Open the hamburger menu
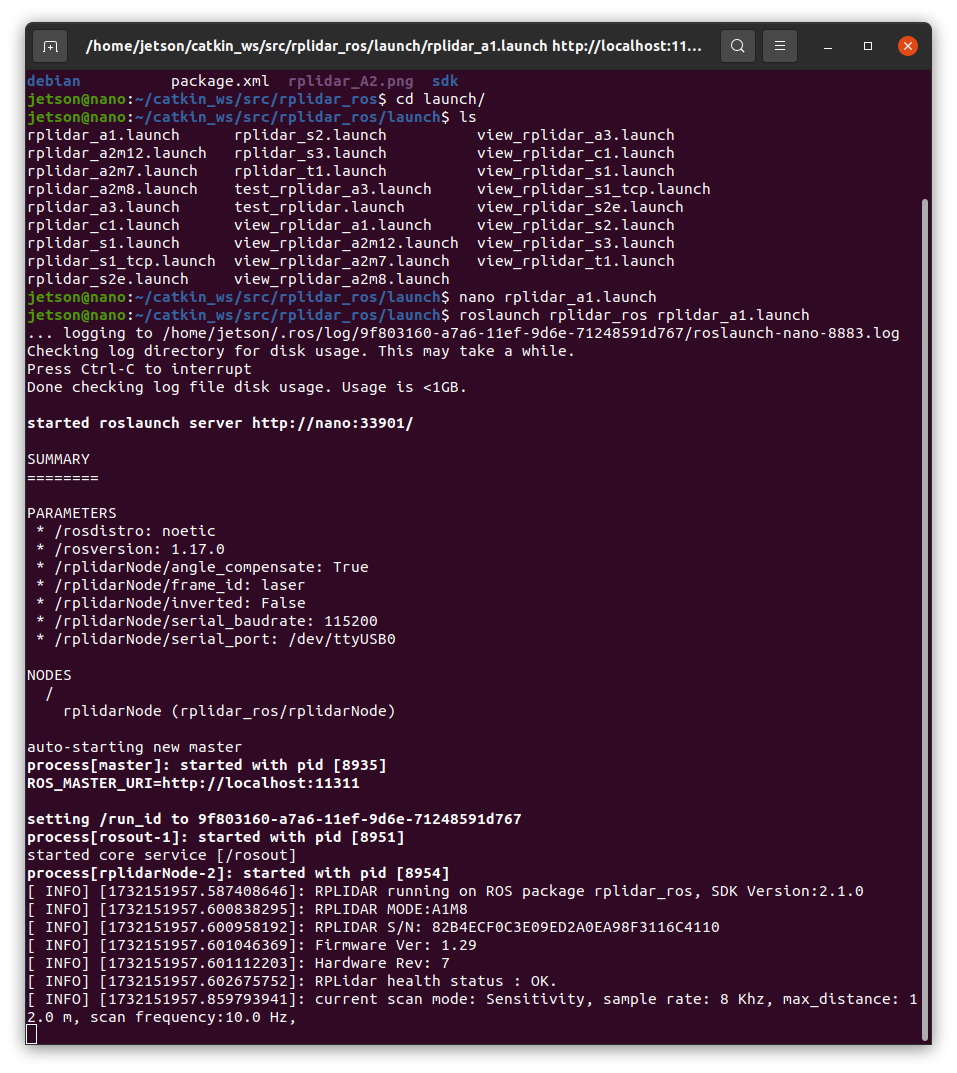Image resolution: width=957 pixels, height=1073 pixels. pos(779,46)
